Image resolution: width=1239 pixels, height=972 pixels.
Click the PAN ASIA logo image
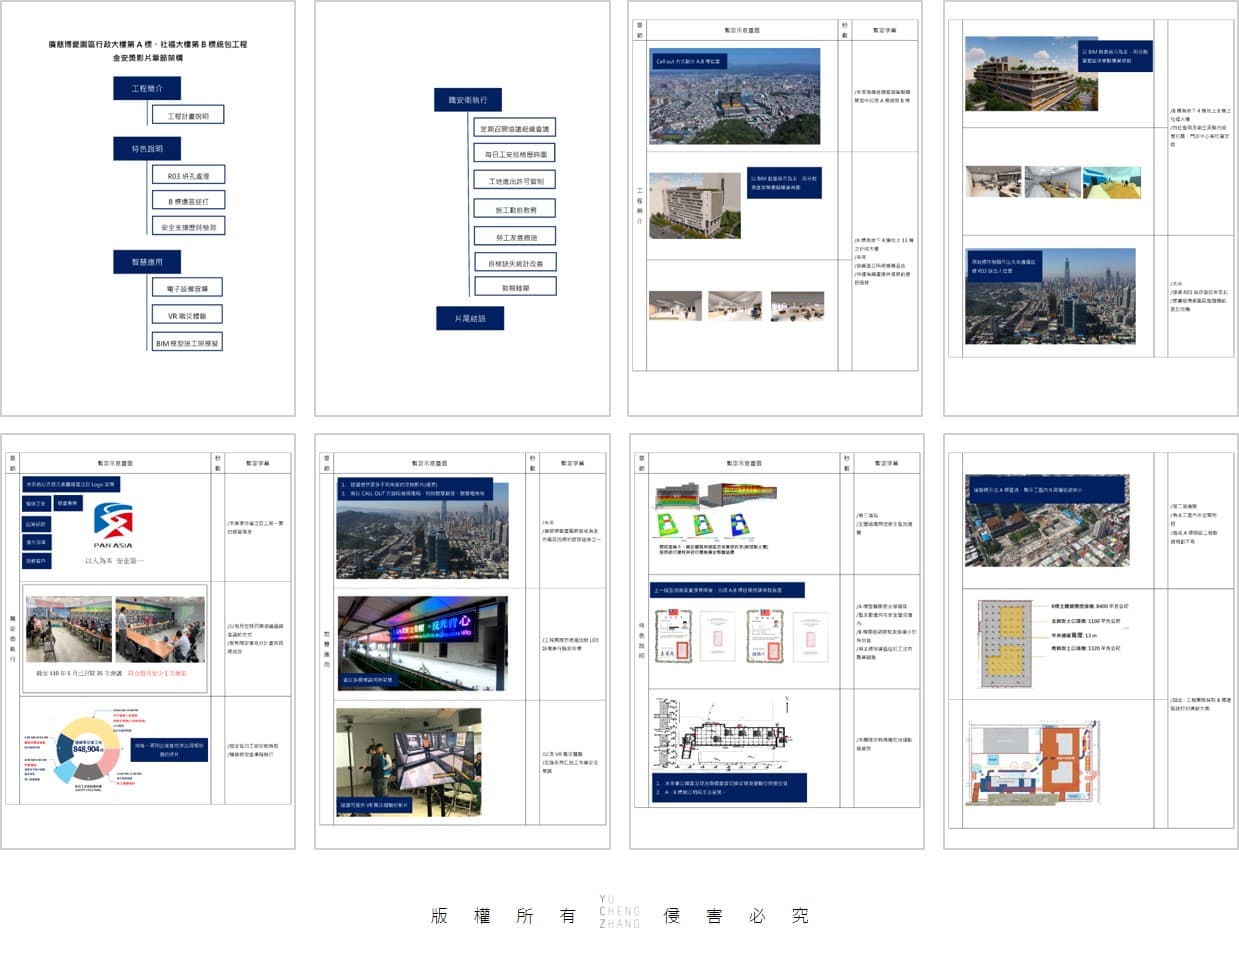pyautogui.click(x=113, y=526)
